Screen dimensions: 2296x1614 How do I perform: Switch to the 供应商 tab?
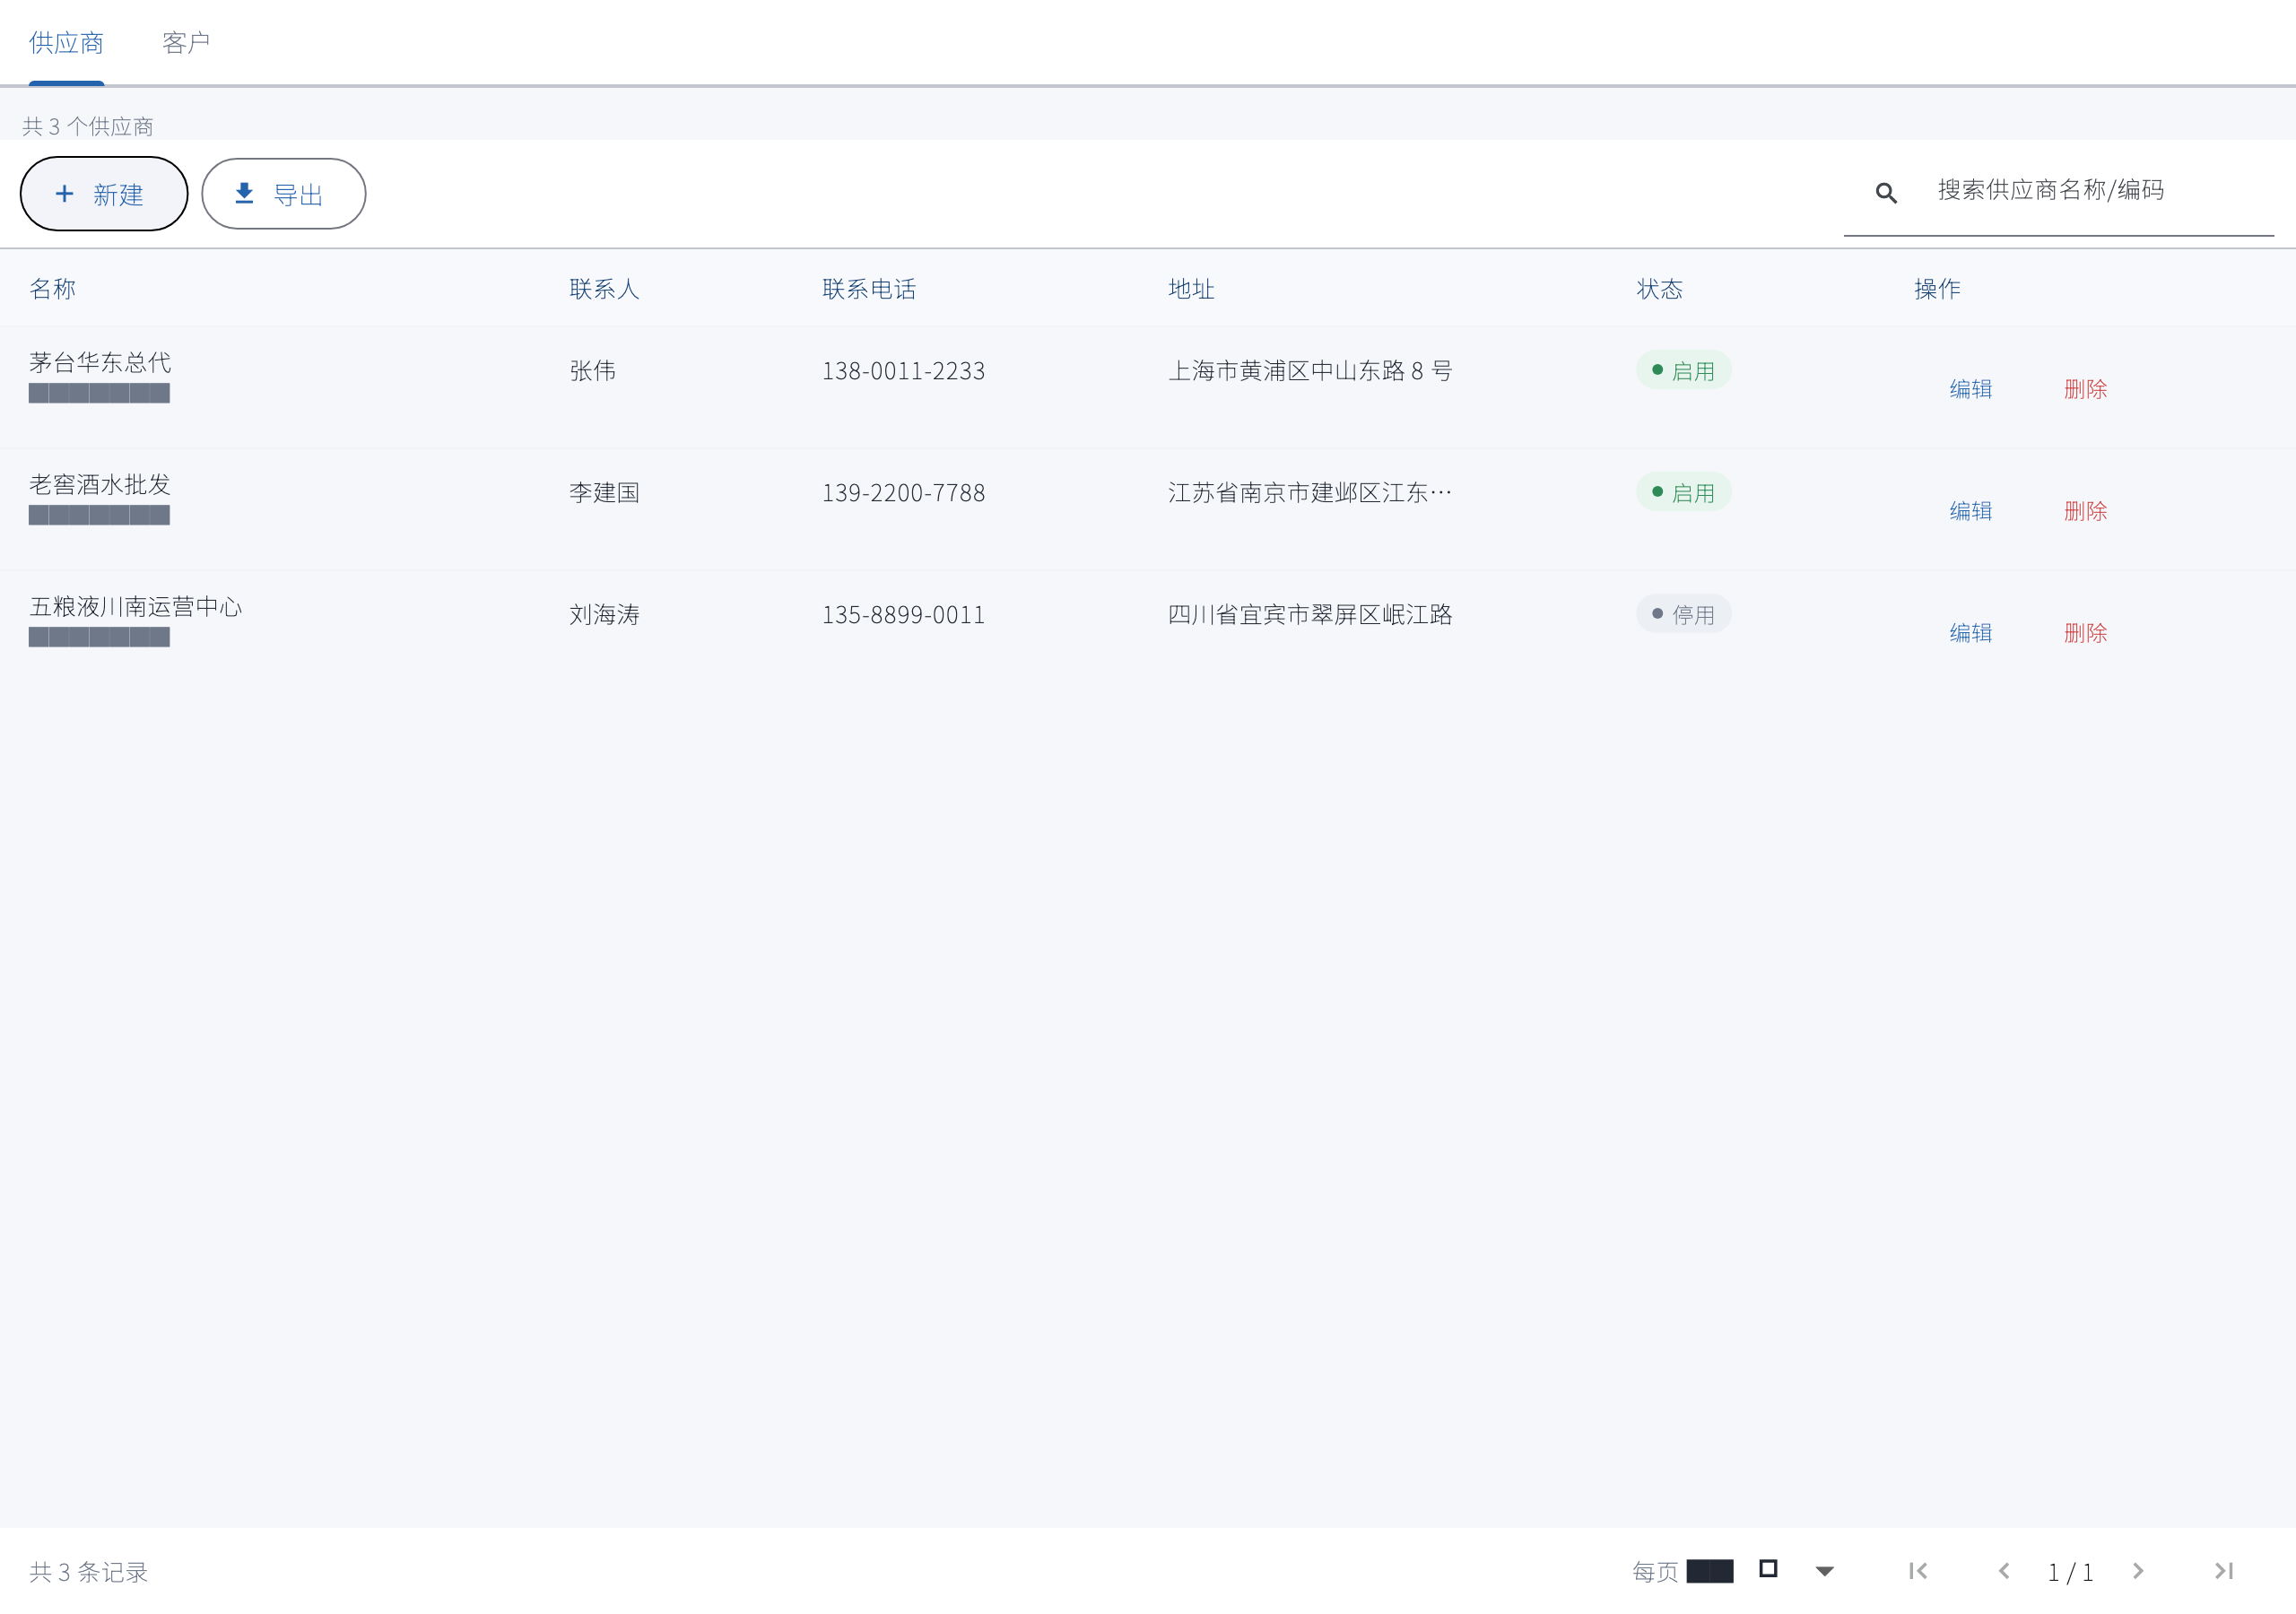point(66,43)
